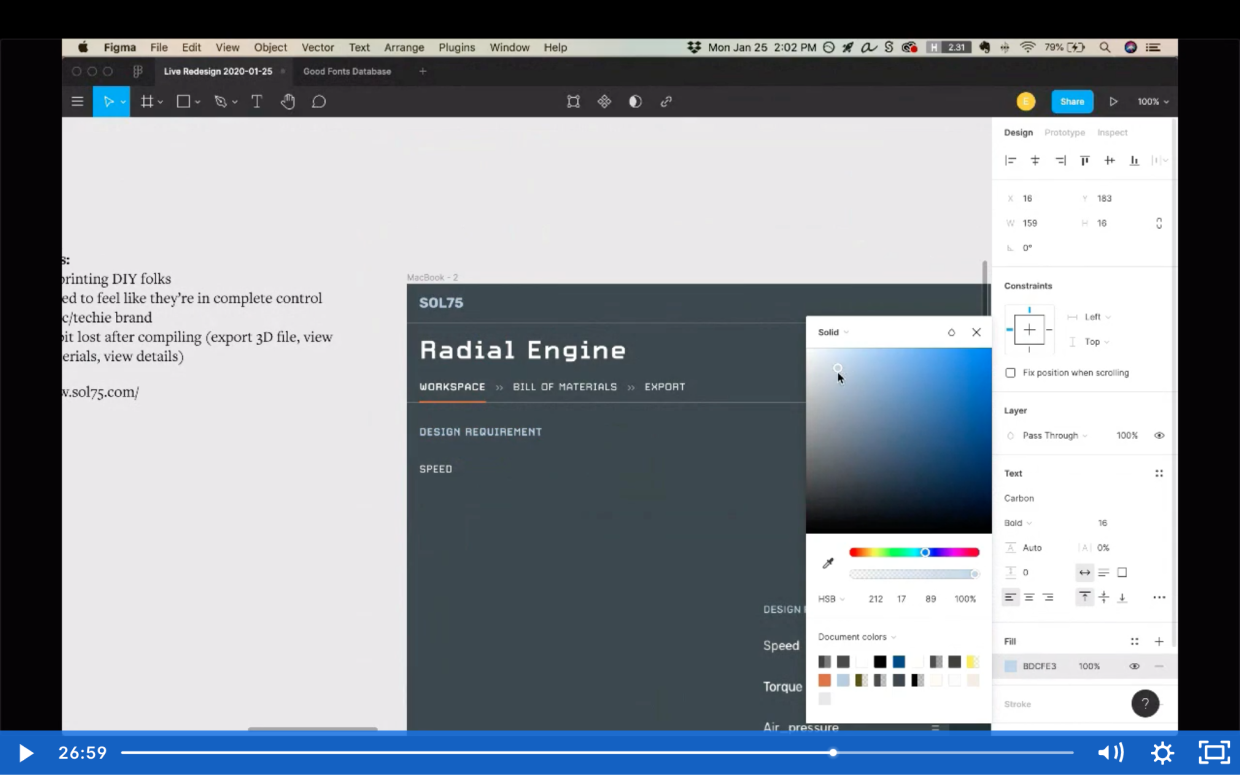Select the yellow swatch in document colors

972,661
